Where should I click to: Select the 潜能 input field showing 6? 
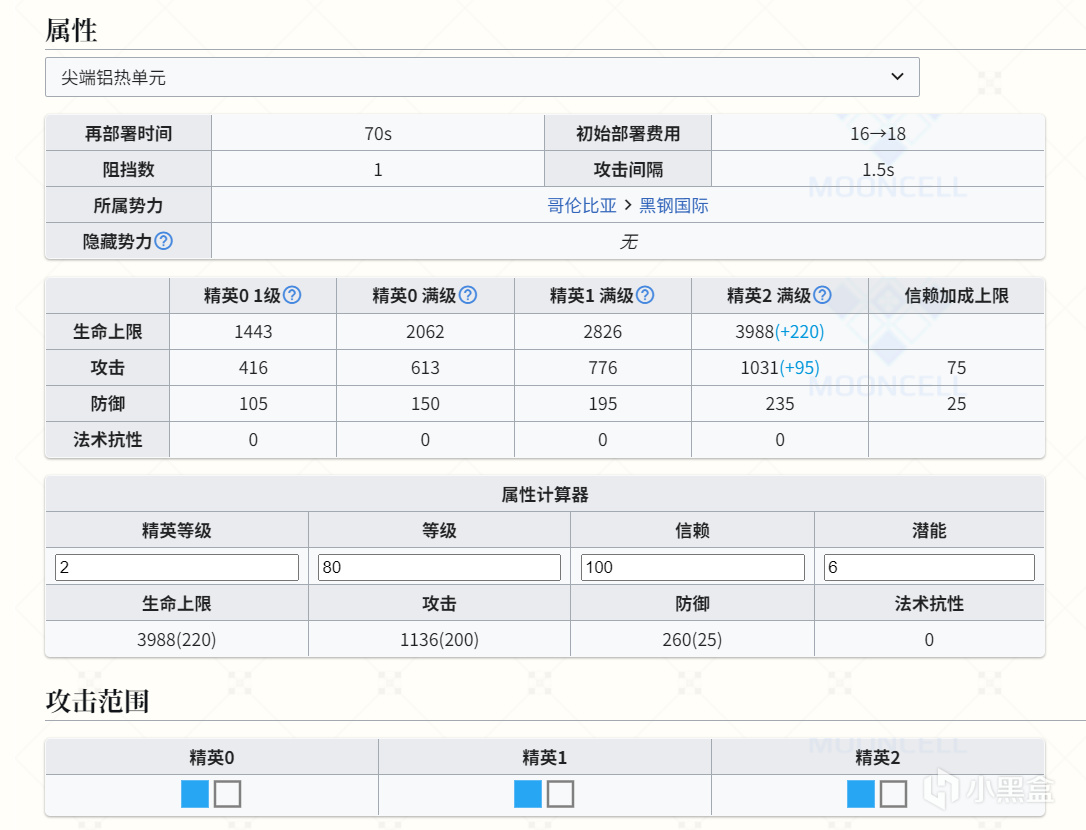pyautogui.click(x=929, y=568)
